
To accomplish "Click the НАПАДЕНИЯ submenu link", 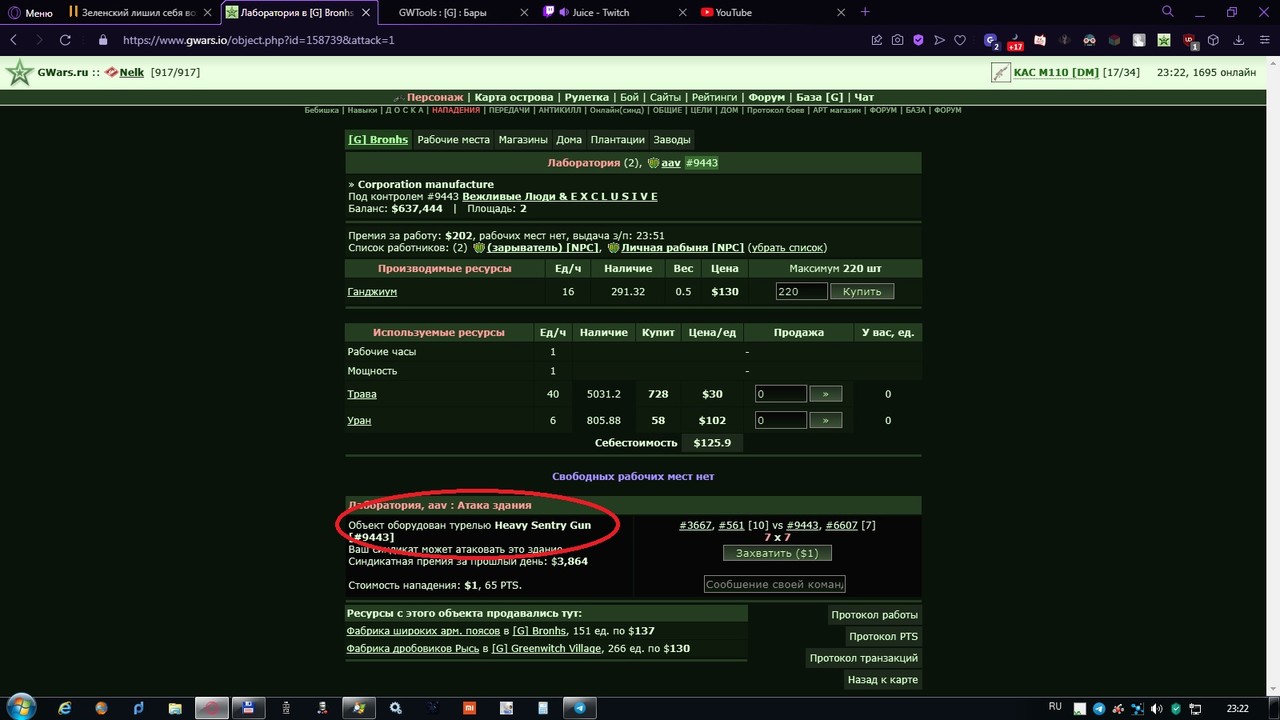I will coord(456,110).
